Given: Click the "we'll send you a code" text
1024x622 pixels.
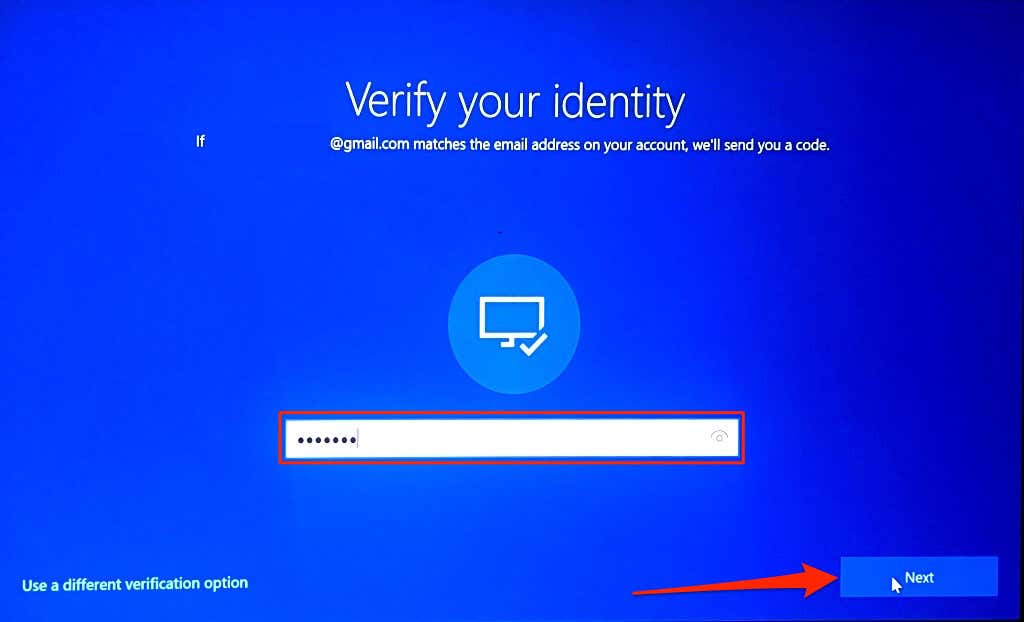Looking at the screenshot, I should 761,144.
